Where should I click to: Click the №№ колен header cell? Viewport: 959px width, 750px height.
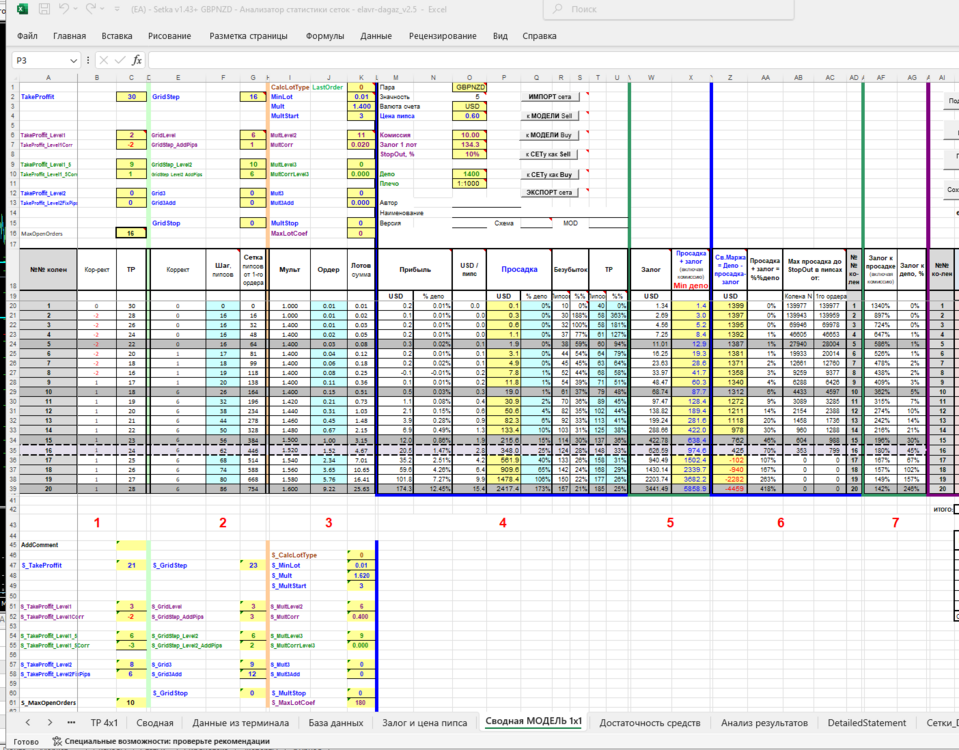(x=48, y=269)
